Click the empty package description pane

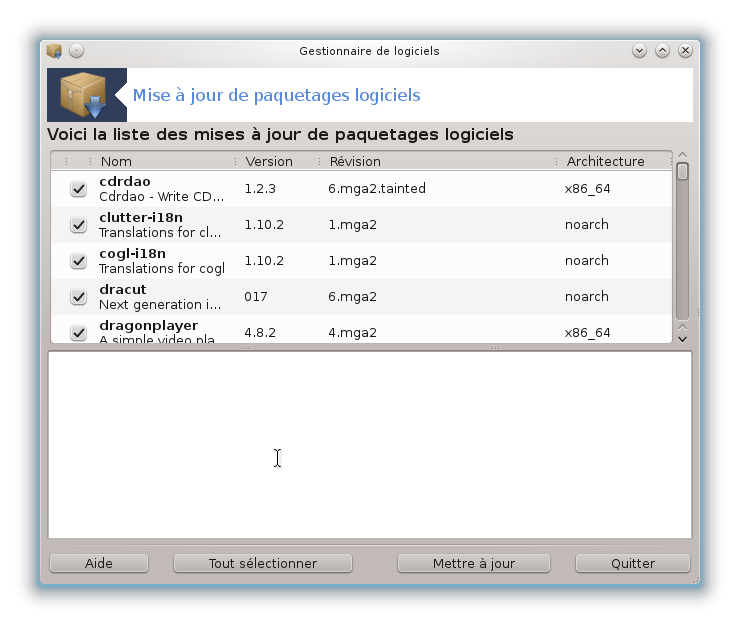tap(370, 445)
